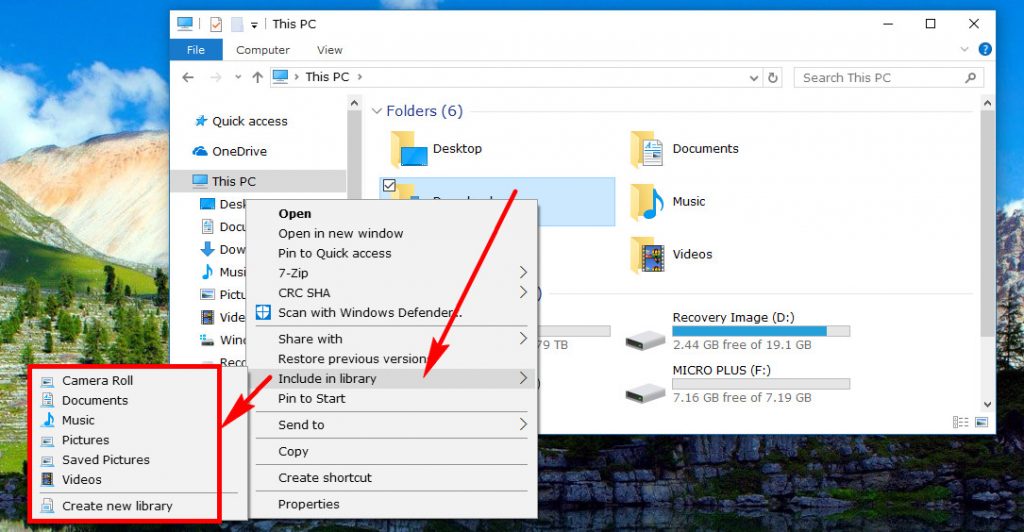Open the View ribbon tab
The width and height of the screenshot is (1024, 532).
(x=329, y=50)
